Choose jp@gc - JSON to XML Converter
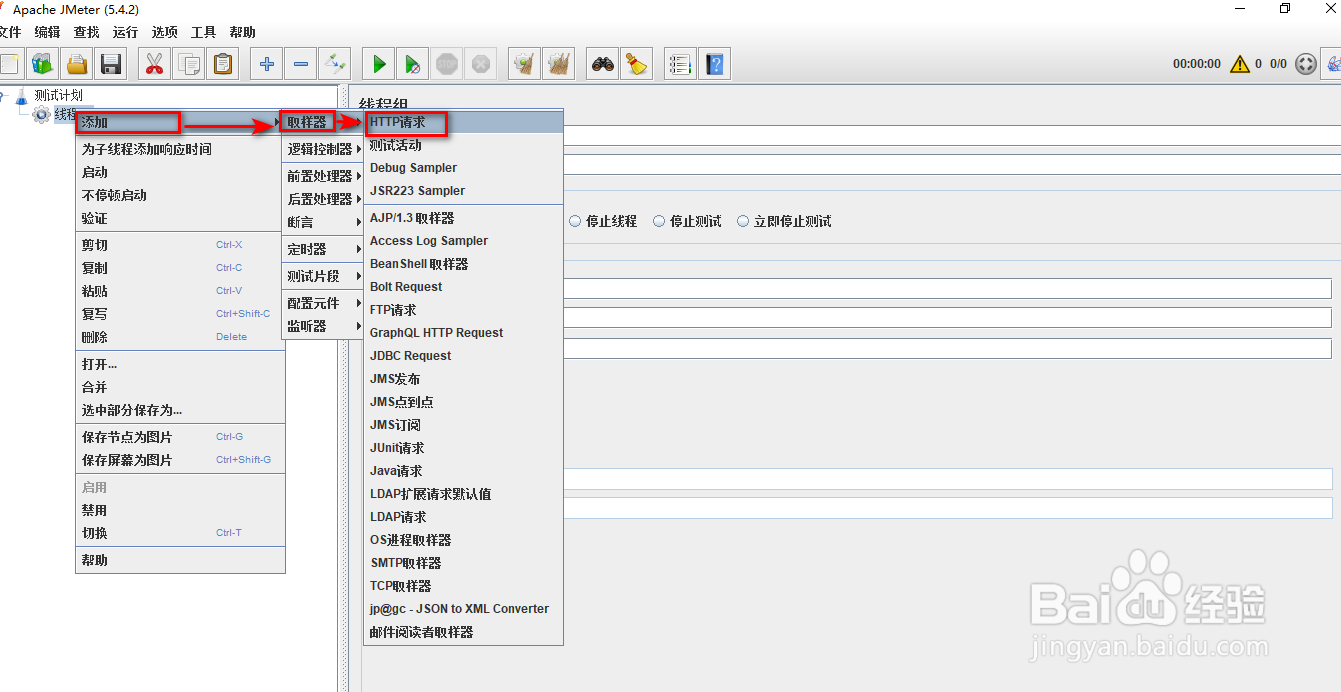Viewport: 1341px width, 692px height. coord(464,609)
